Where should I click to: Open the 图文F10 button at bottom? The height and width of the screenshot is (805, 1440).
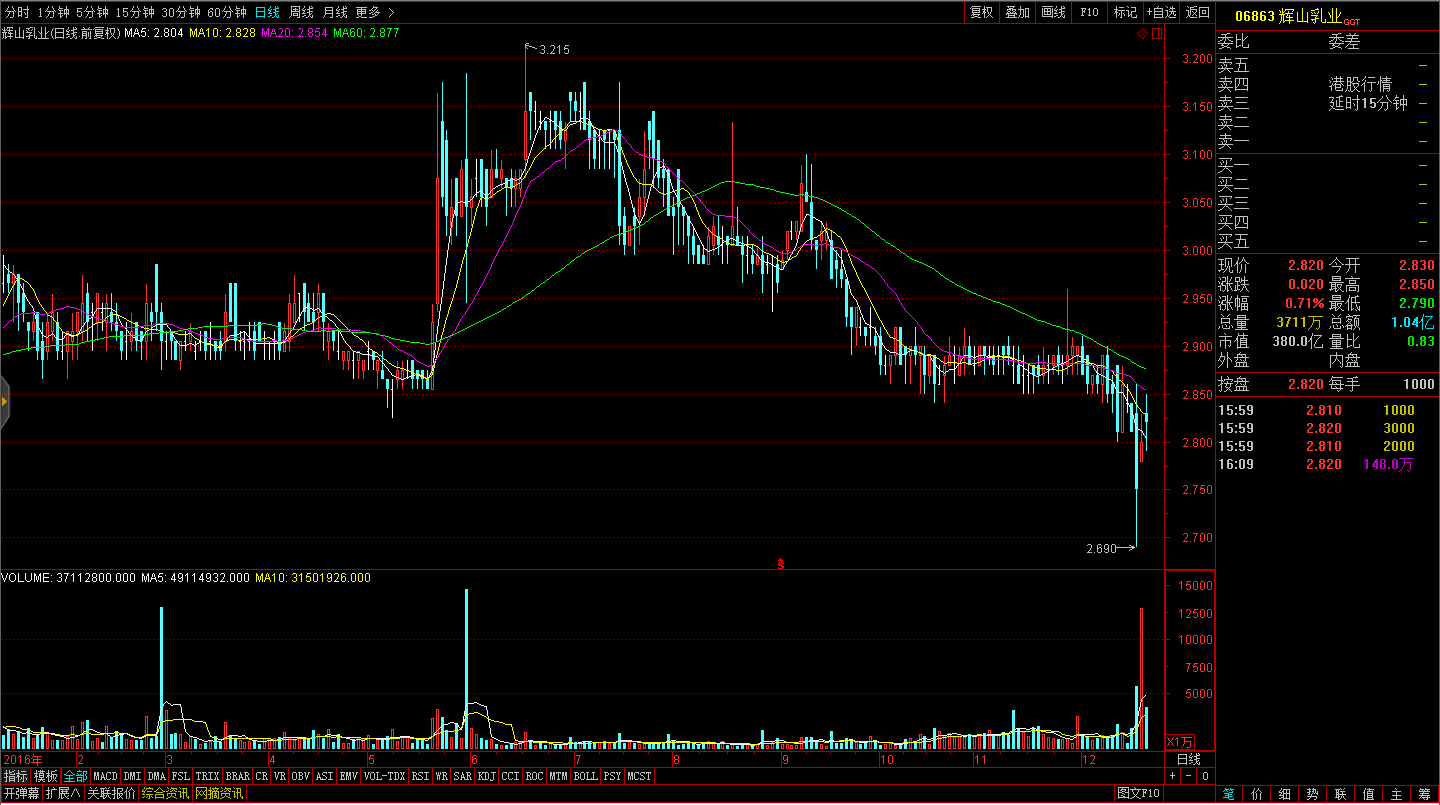(1139, 794)
